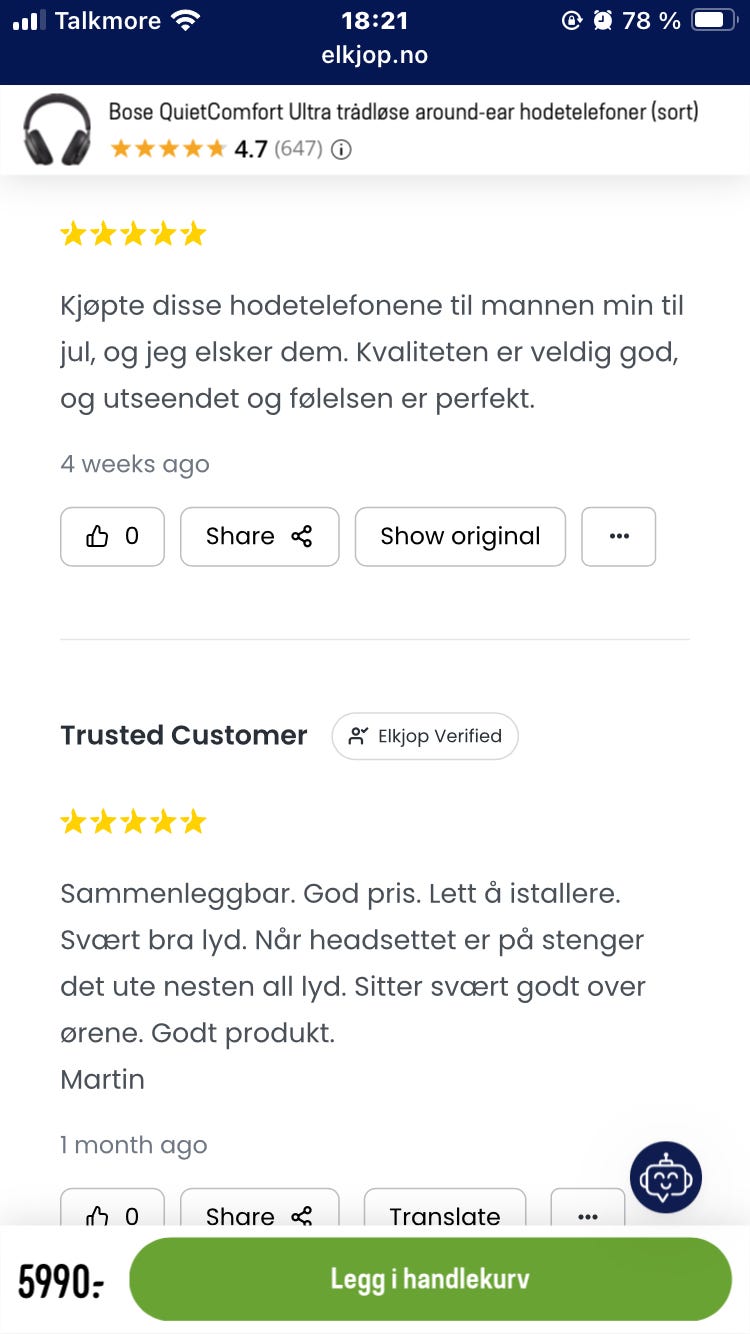Open the Bose headphones product thumbnail
750x1334 pixels.
point(57,130)
